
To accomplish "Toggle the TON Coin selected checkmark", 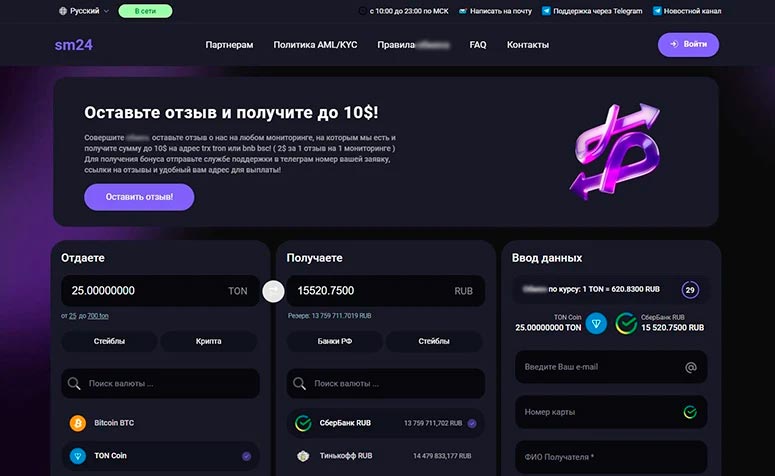I will 246,456.
